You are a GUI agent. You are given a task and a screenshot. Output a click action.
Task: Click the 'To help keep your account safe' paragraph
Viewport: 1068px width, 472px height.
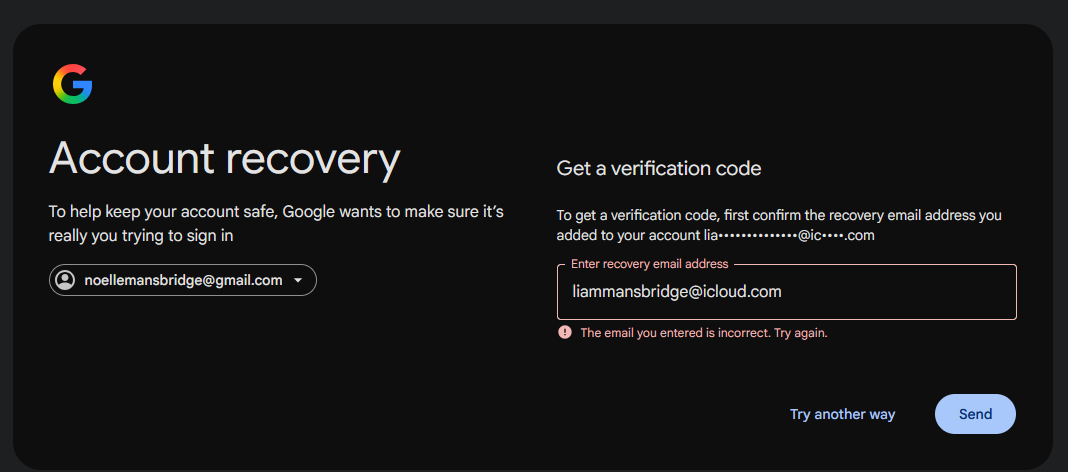[277, 223]
